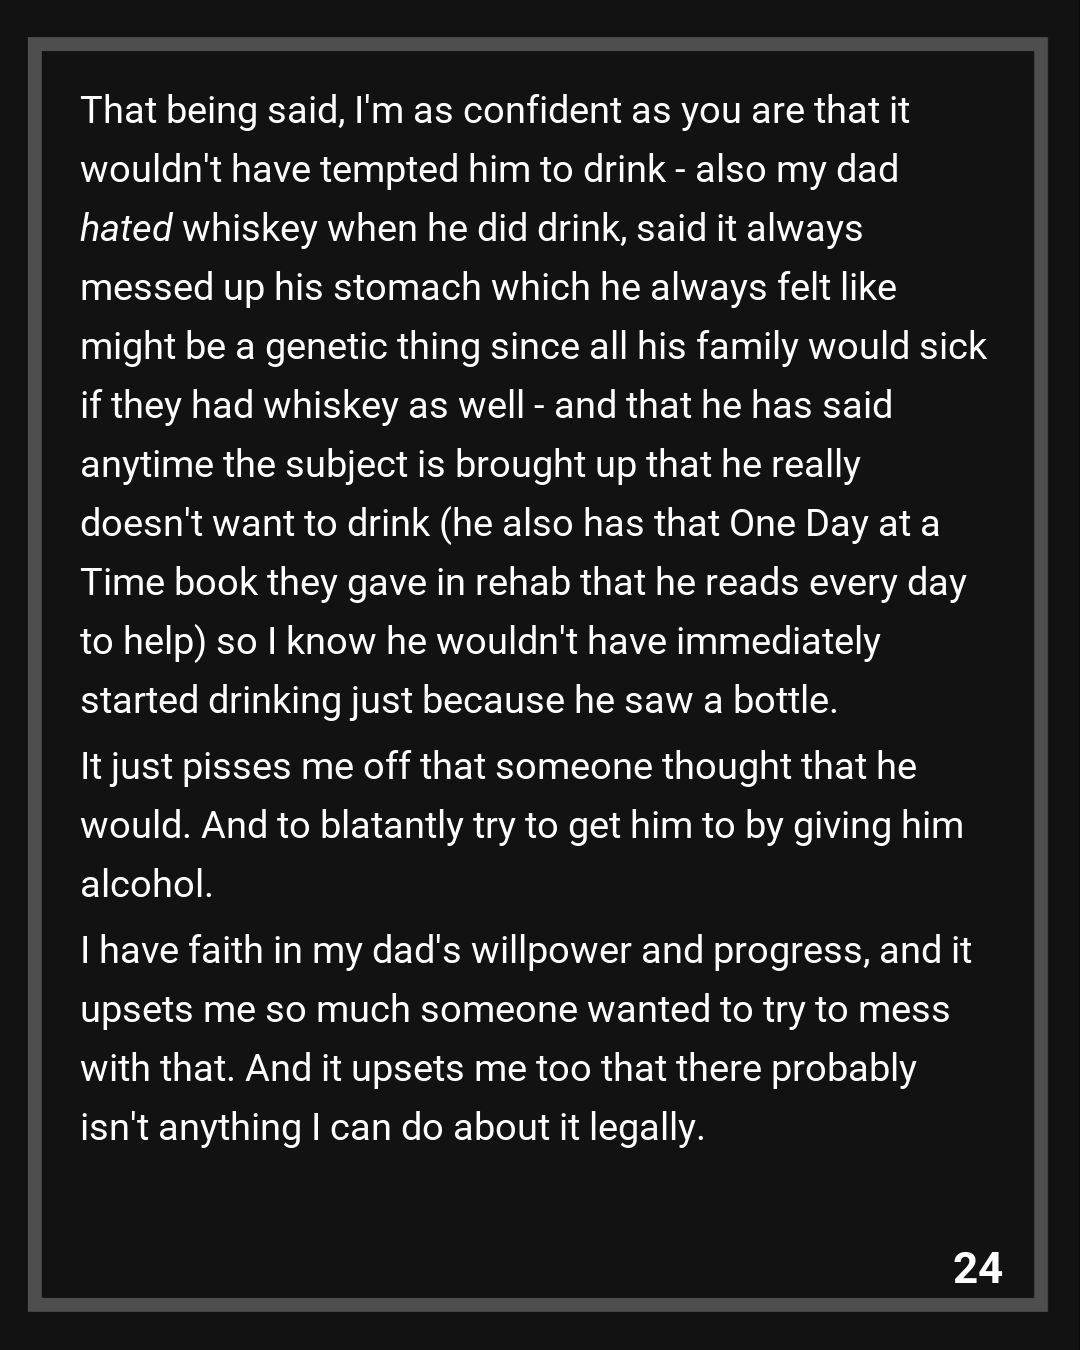Click the word "immediately" in the text
The height and width of the screenshot is (1350, 1080).
pyautogui.click(x=778, y=642)
